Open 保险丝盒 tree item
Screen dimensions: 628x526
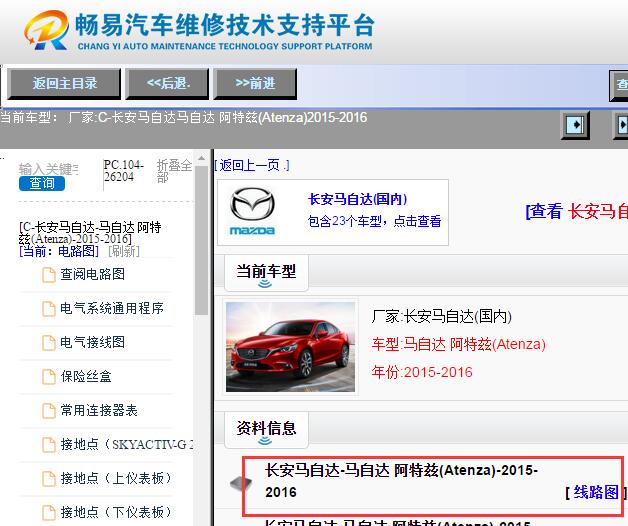click(86, 377)
